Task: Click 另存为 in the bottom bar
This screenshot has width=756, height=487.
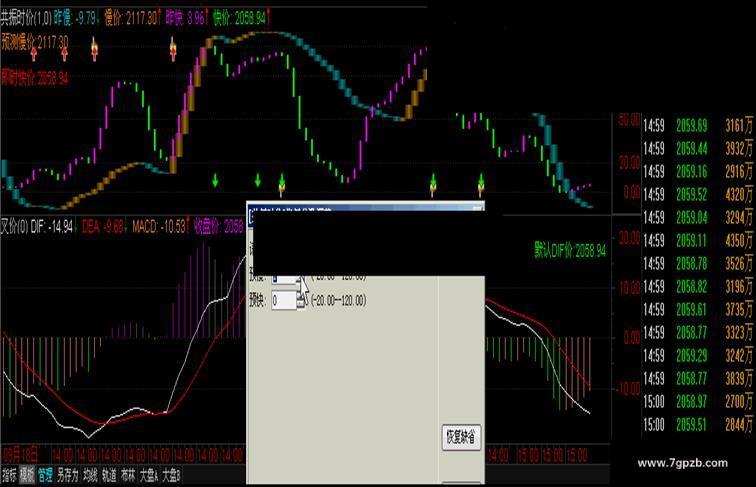Action: point(68,475)
